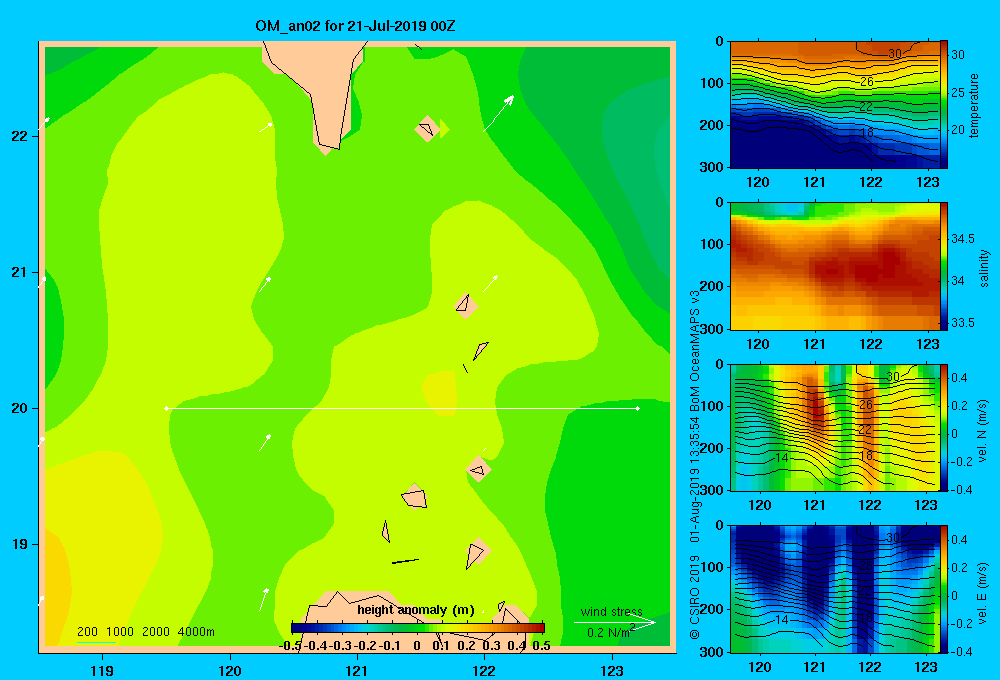1000x680 pixels.
Task: Click the title 'OM_an02 for 21-Jul-2019 00Z'
Action: pos(355,26)
